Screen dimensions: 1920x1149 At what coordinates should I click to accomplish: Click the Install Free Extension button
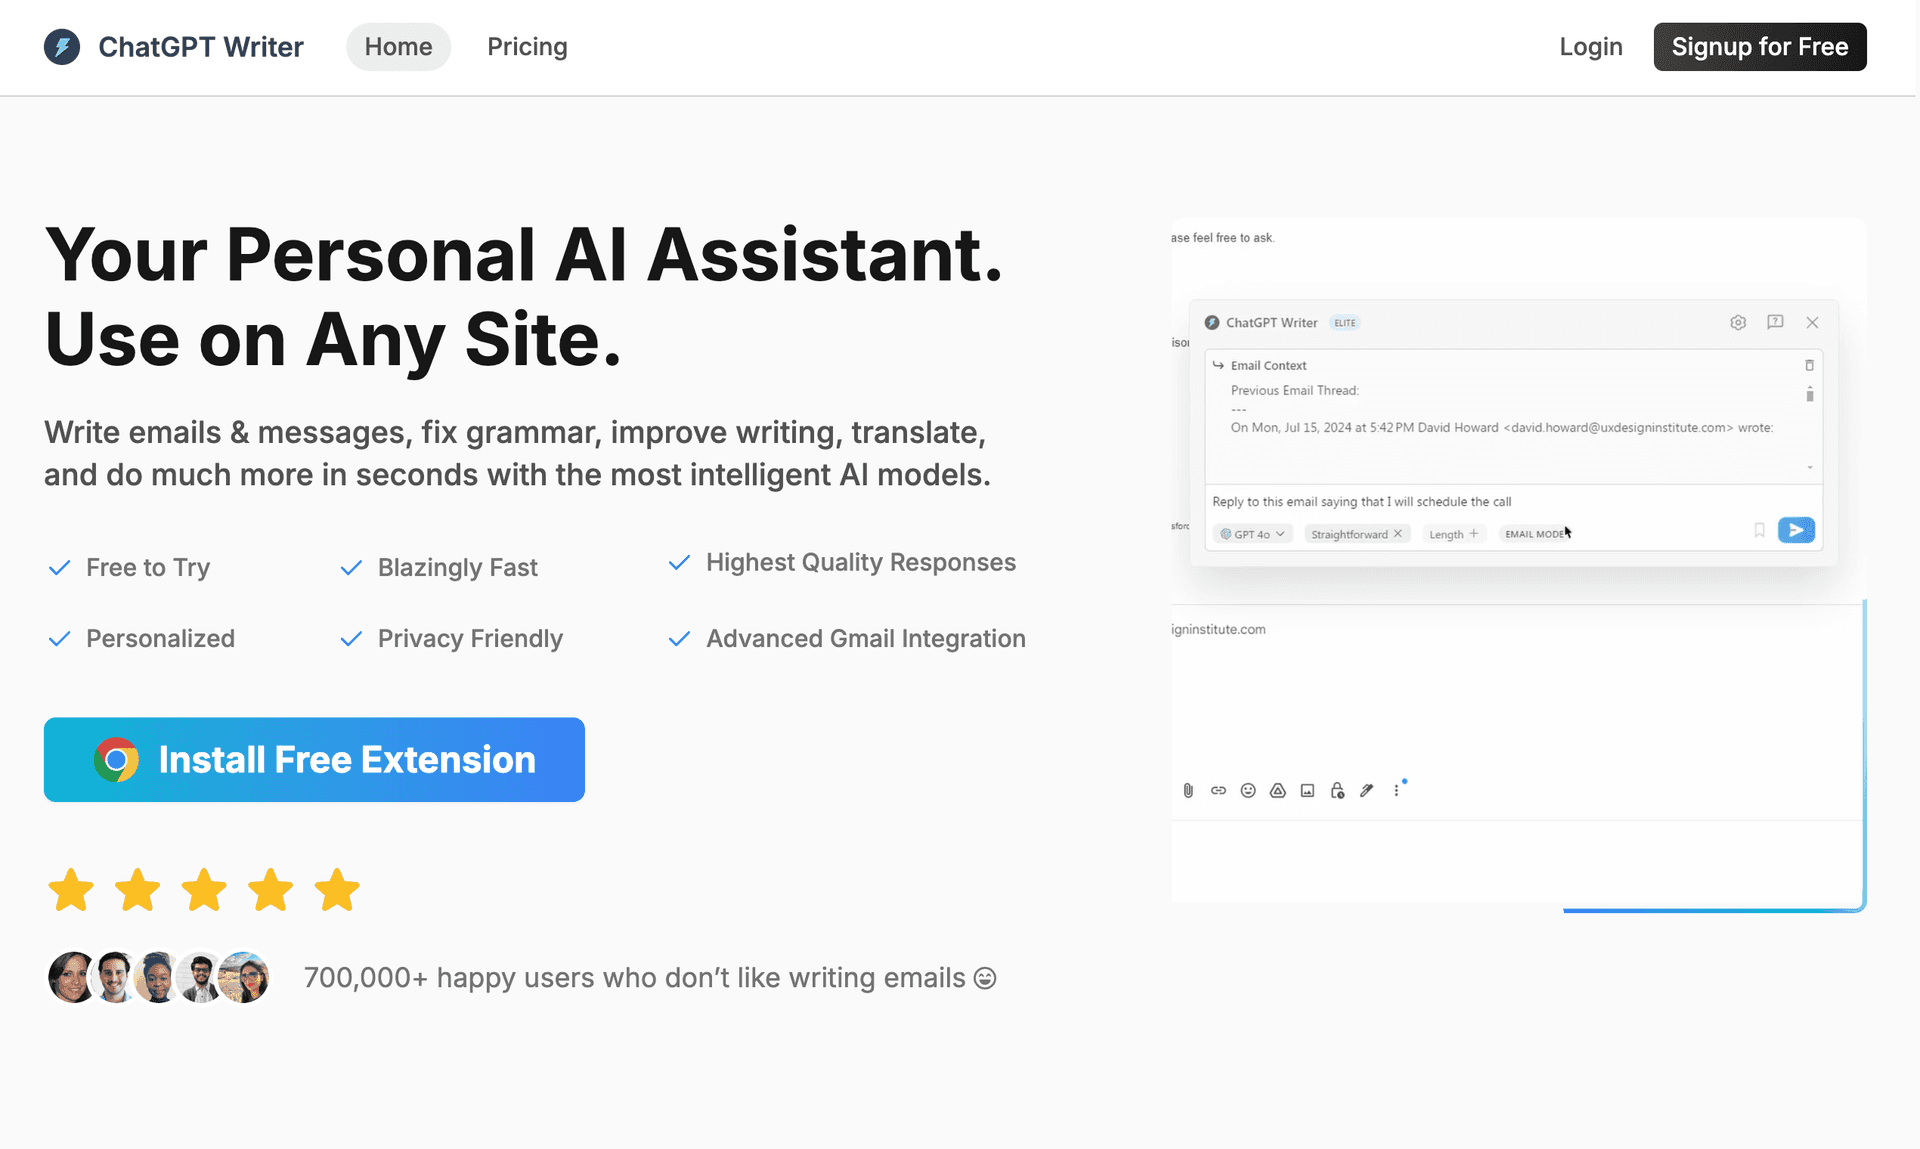click(x=314, y=759)
